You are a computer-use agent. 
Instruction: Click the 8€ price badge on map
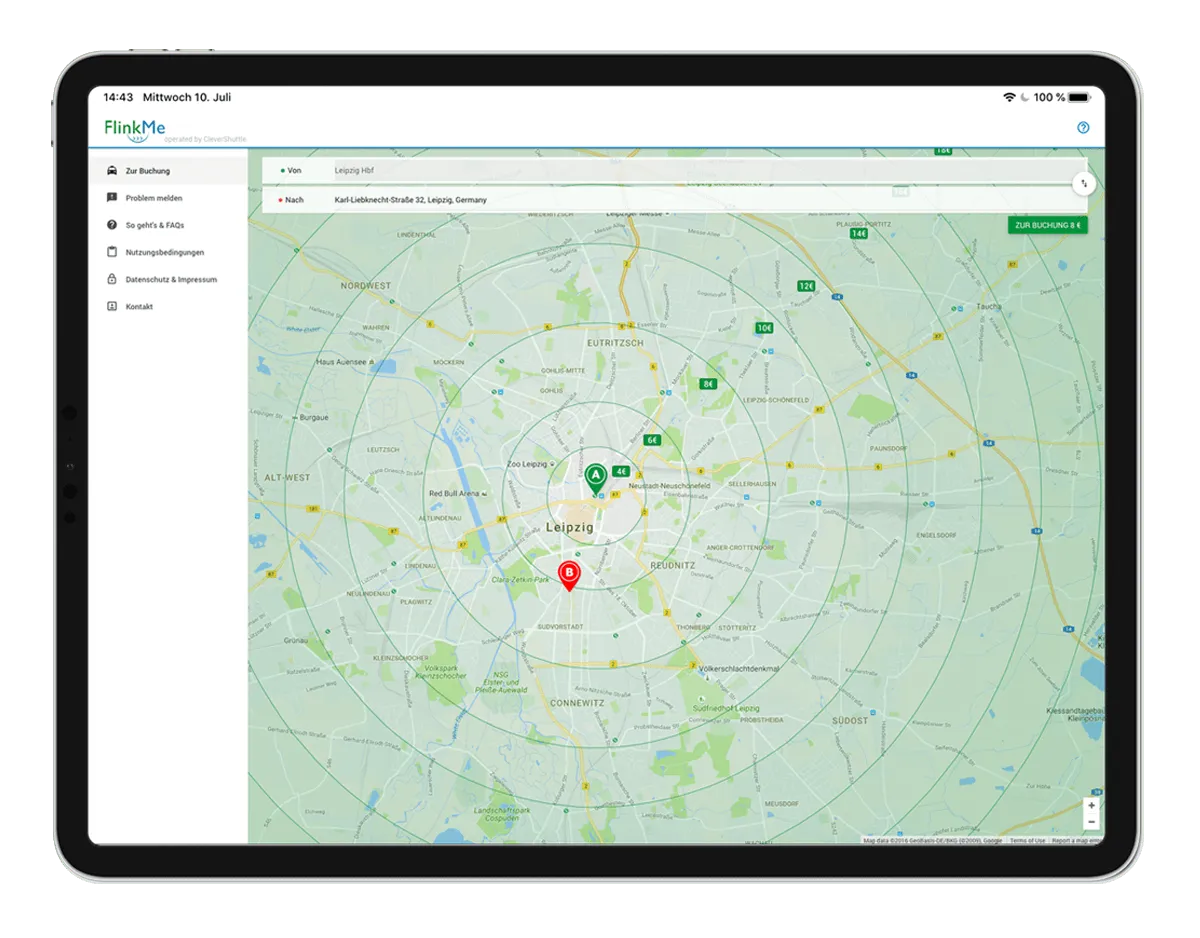pyautogui.click(x=708, y=384)
